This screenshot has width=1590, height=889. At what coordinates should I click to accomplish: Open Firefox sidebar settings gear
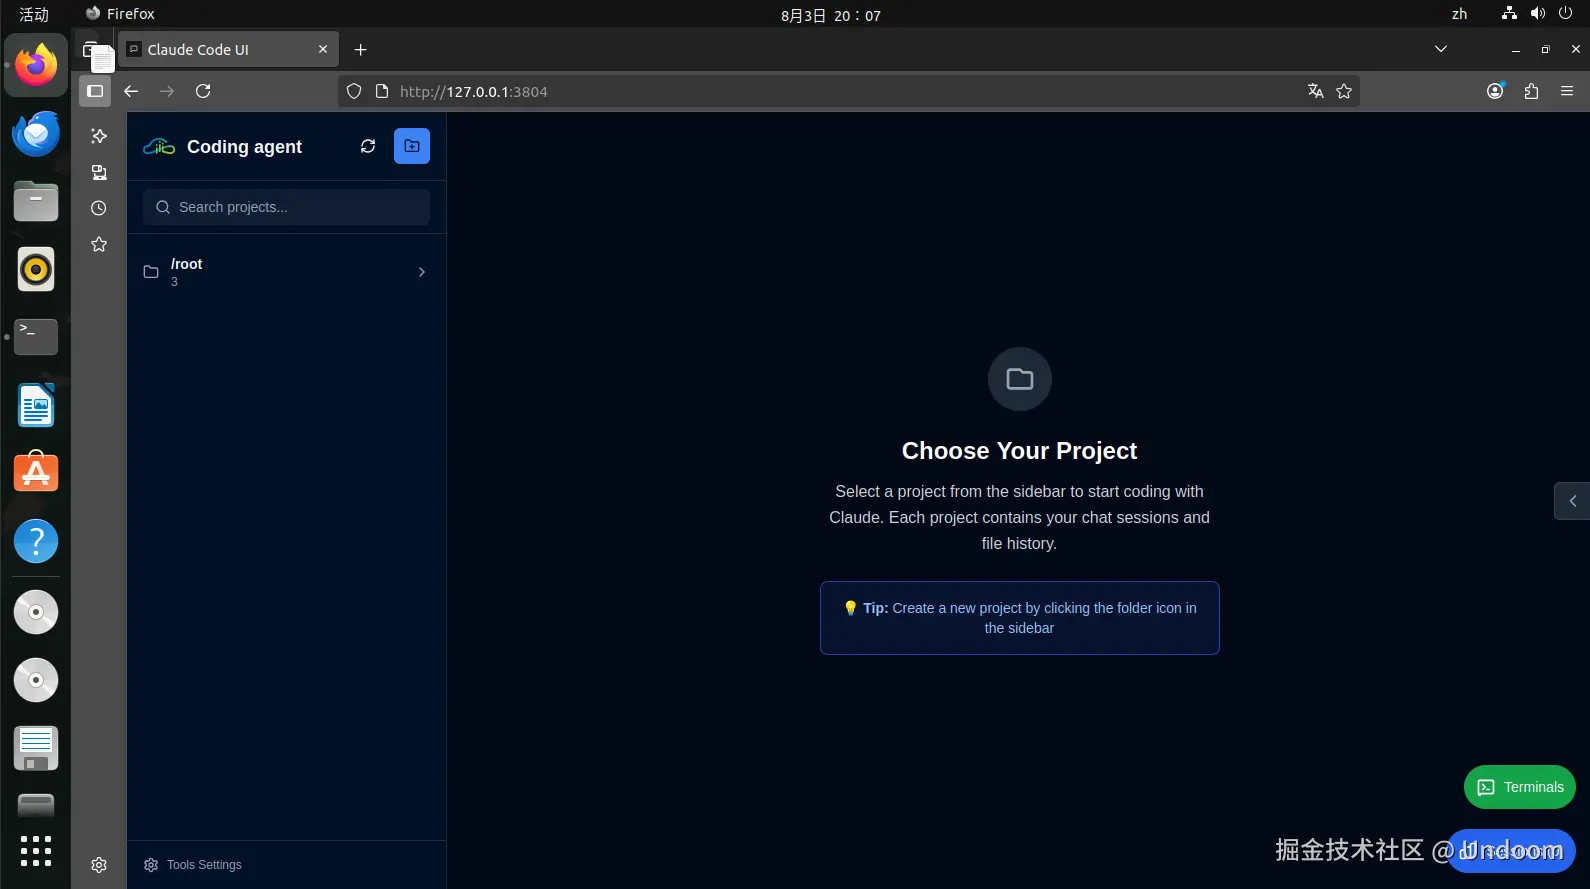click(99, 865)
